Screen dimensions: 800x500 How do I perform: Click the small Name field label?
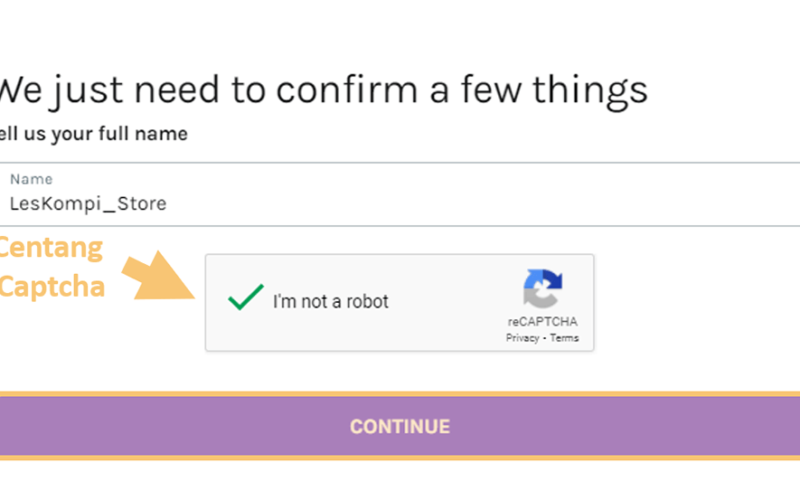pyautogui.click(x=32, y=179)
